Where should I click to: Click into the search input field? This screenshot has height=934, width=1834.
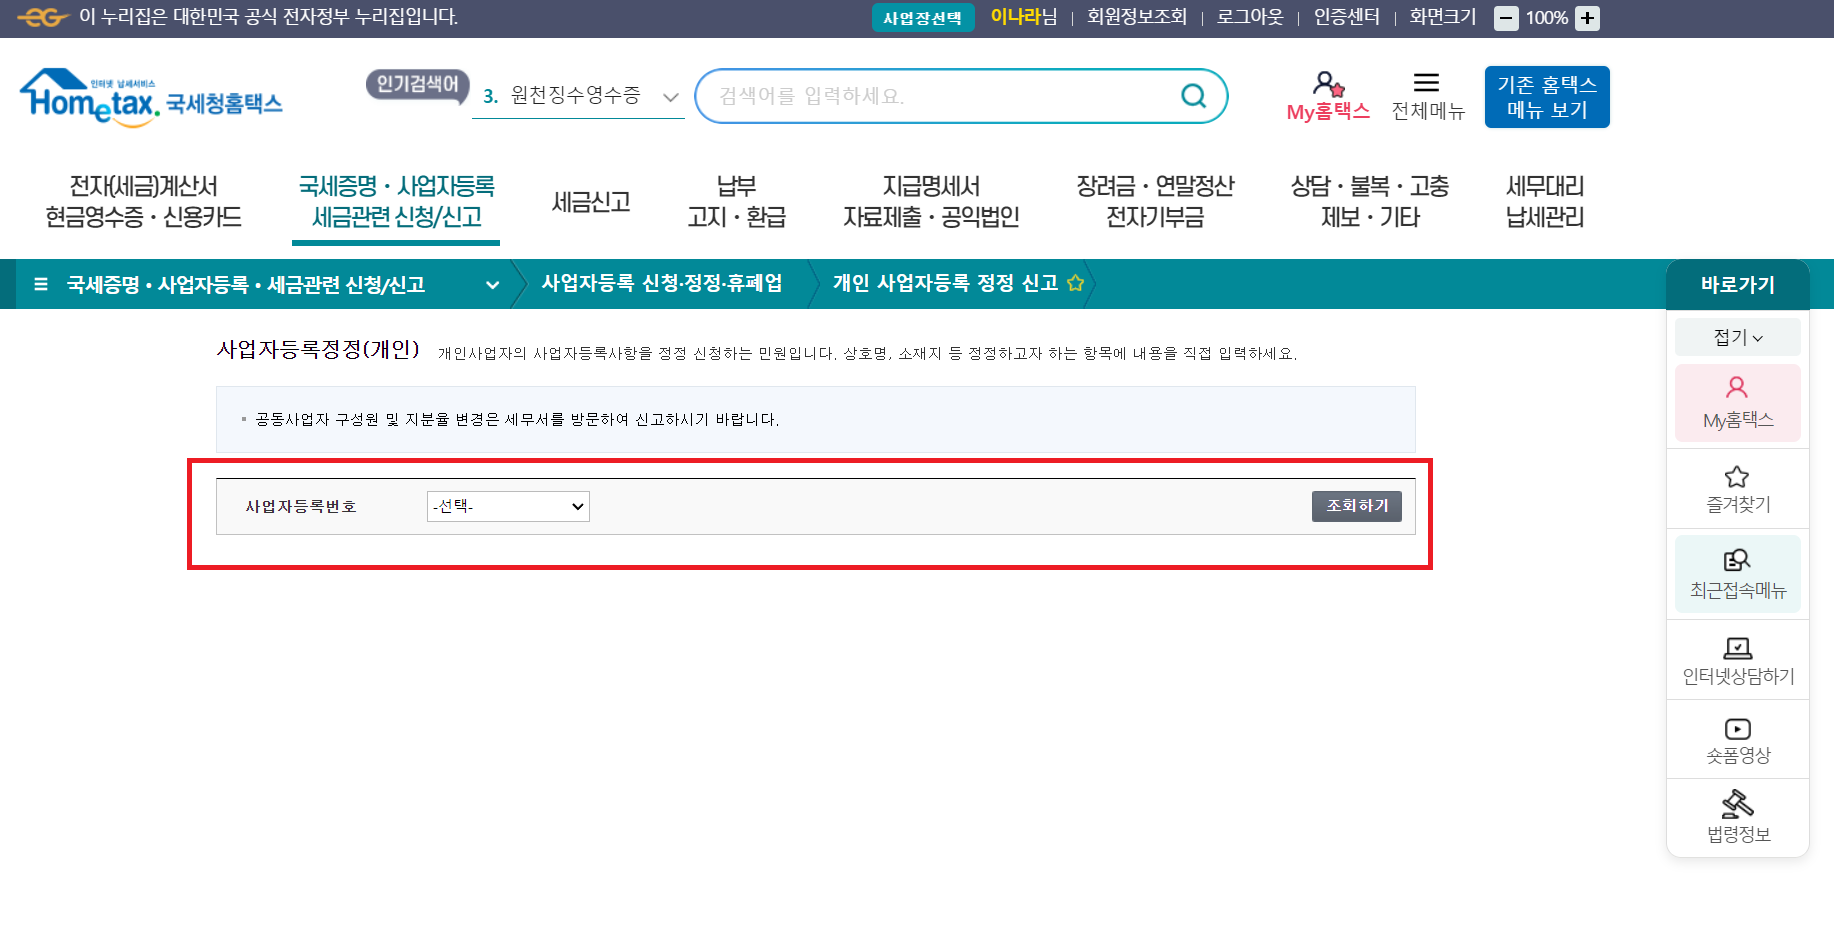tap(940, 96)
